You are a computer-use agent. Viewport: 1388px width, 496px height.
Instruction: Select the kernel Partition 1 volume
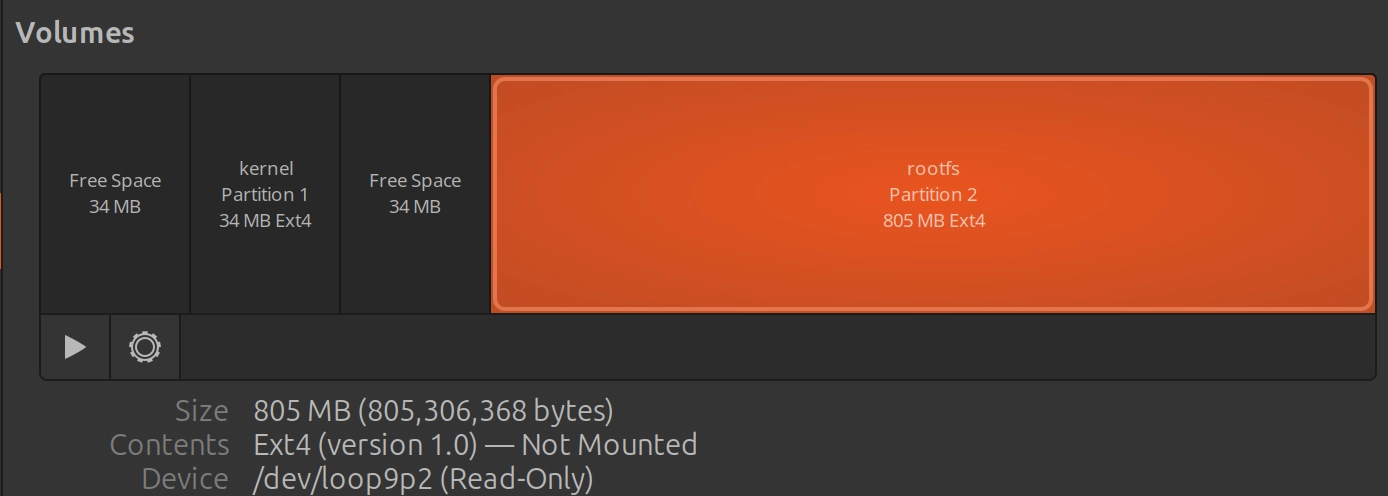265,194
